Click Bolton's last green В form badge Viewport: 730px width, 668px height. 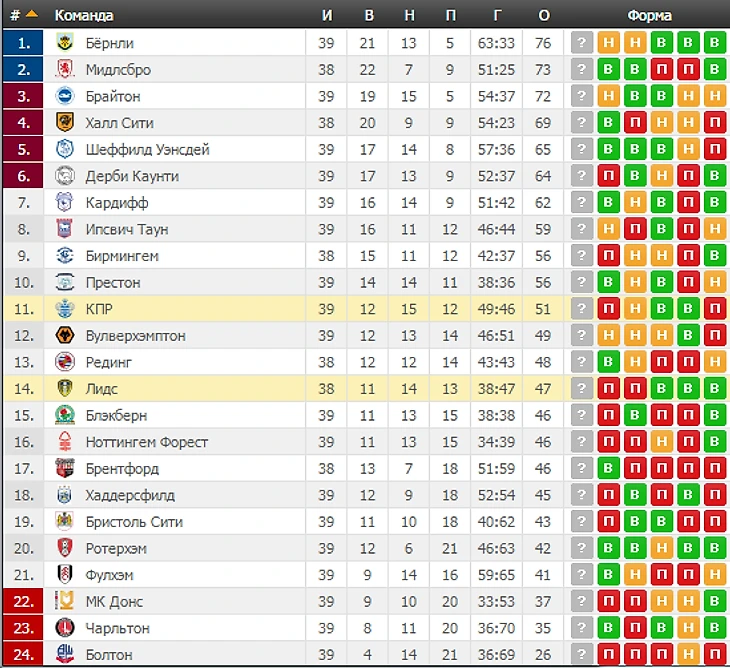point(713,655)
